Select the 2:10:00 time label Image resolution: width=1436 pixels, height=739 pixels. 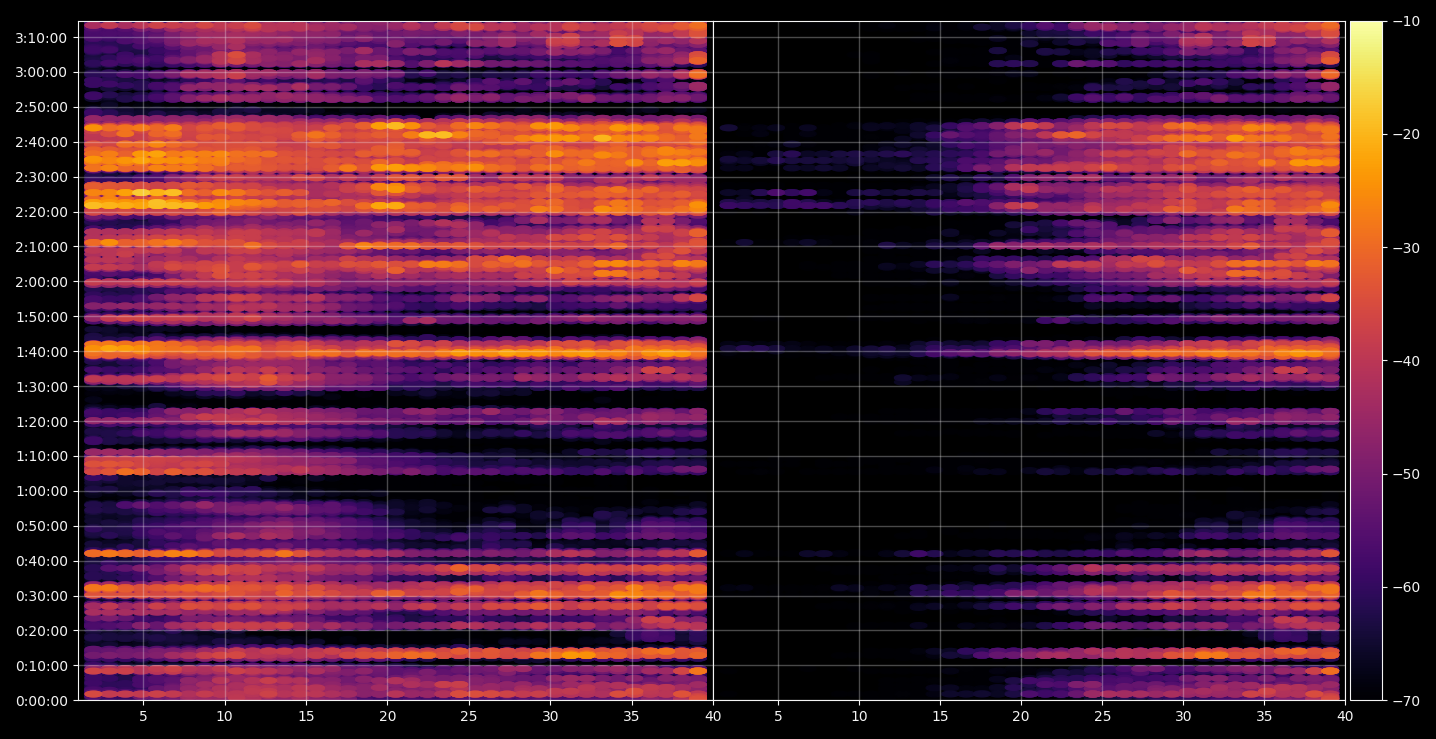point(41,247)
